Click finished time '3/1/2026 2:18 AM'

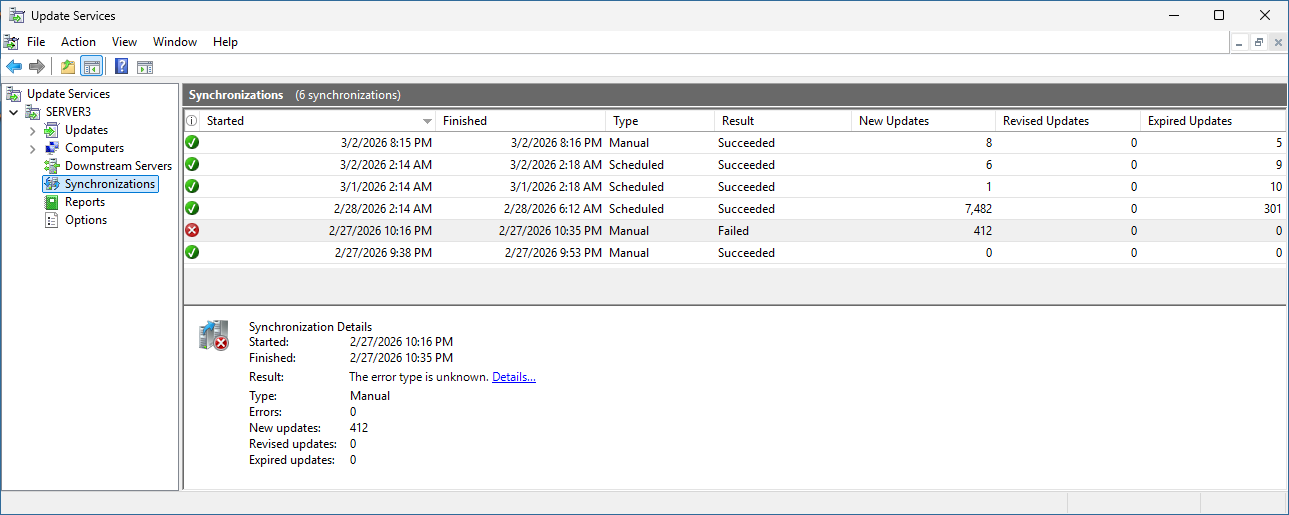(x=556, y=187)
